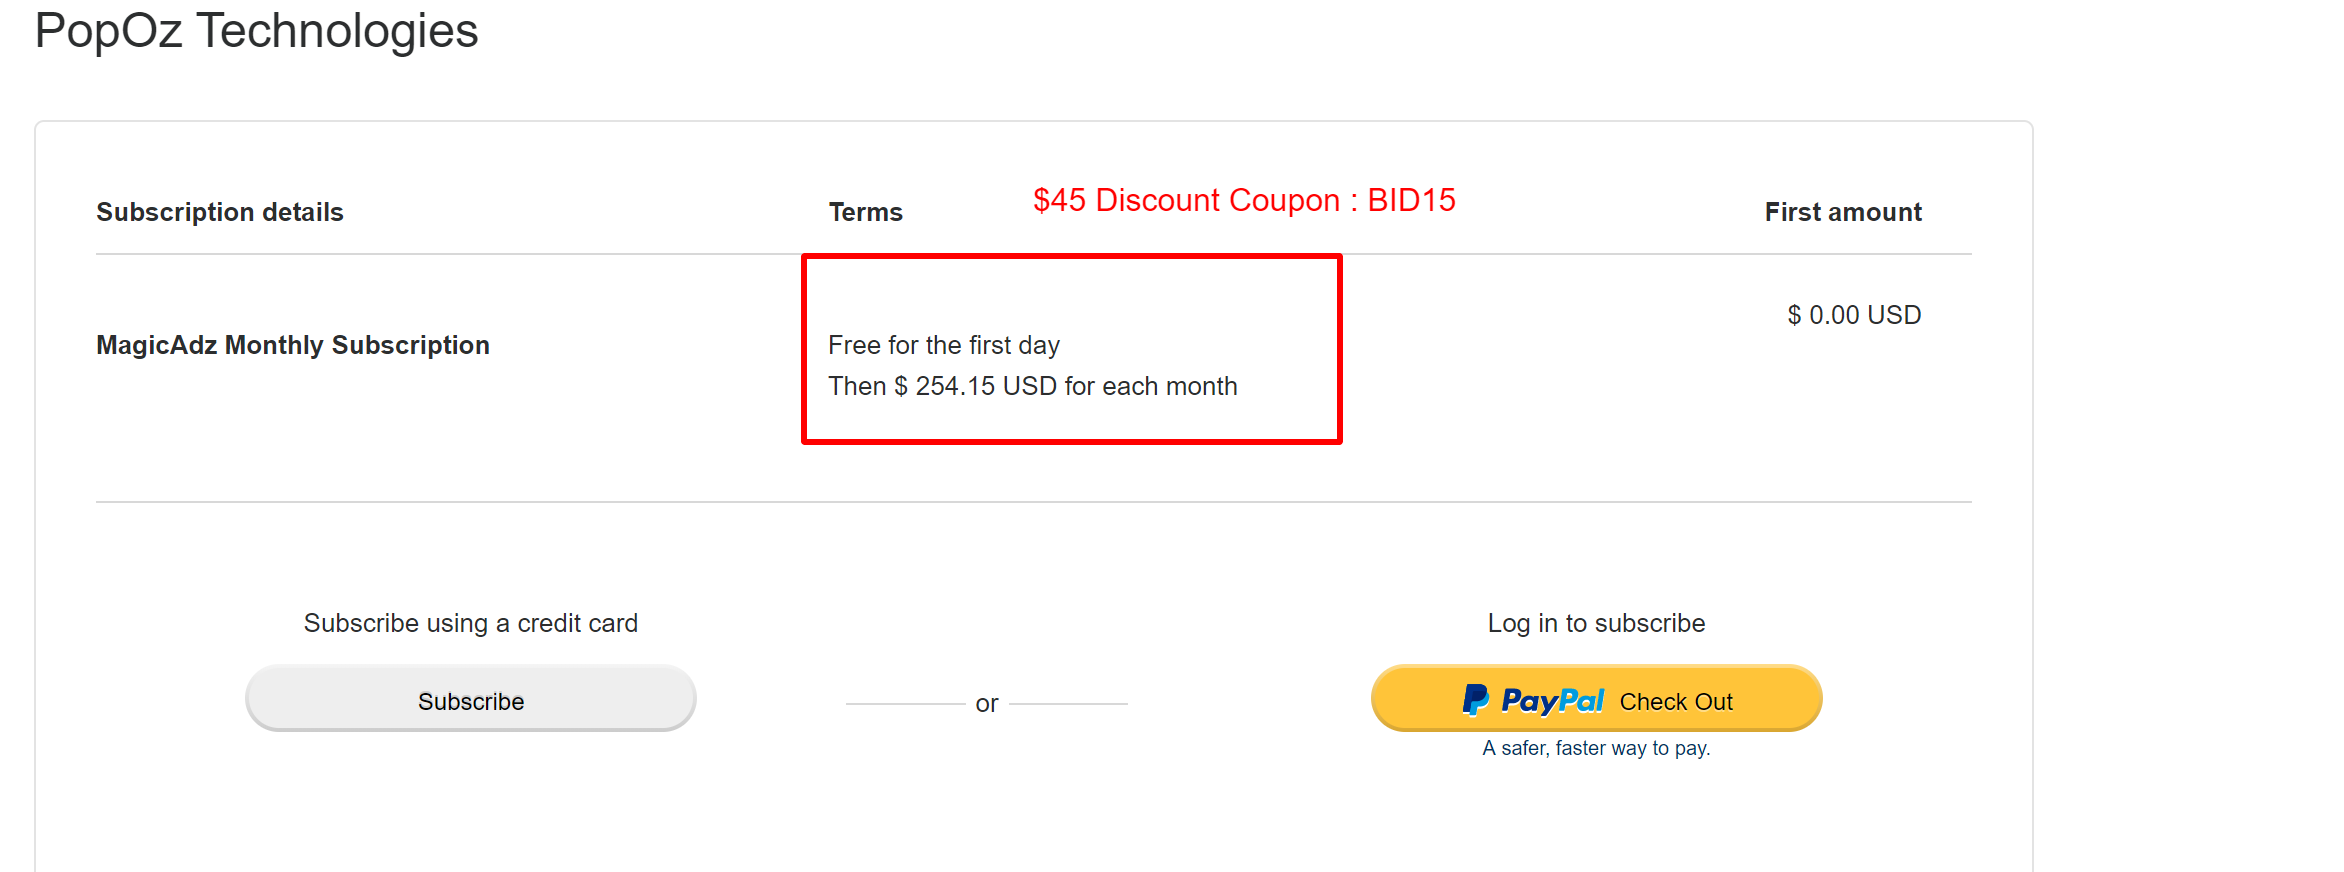Click the "First amount" column header
2344x872 pixels.
click(x=1842, y=212)
